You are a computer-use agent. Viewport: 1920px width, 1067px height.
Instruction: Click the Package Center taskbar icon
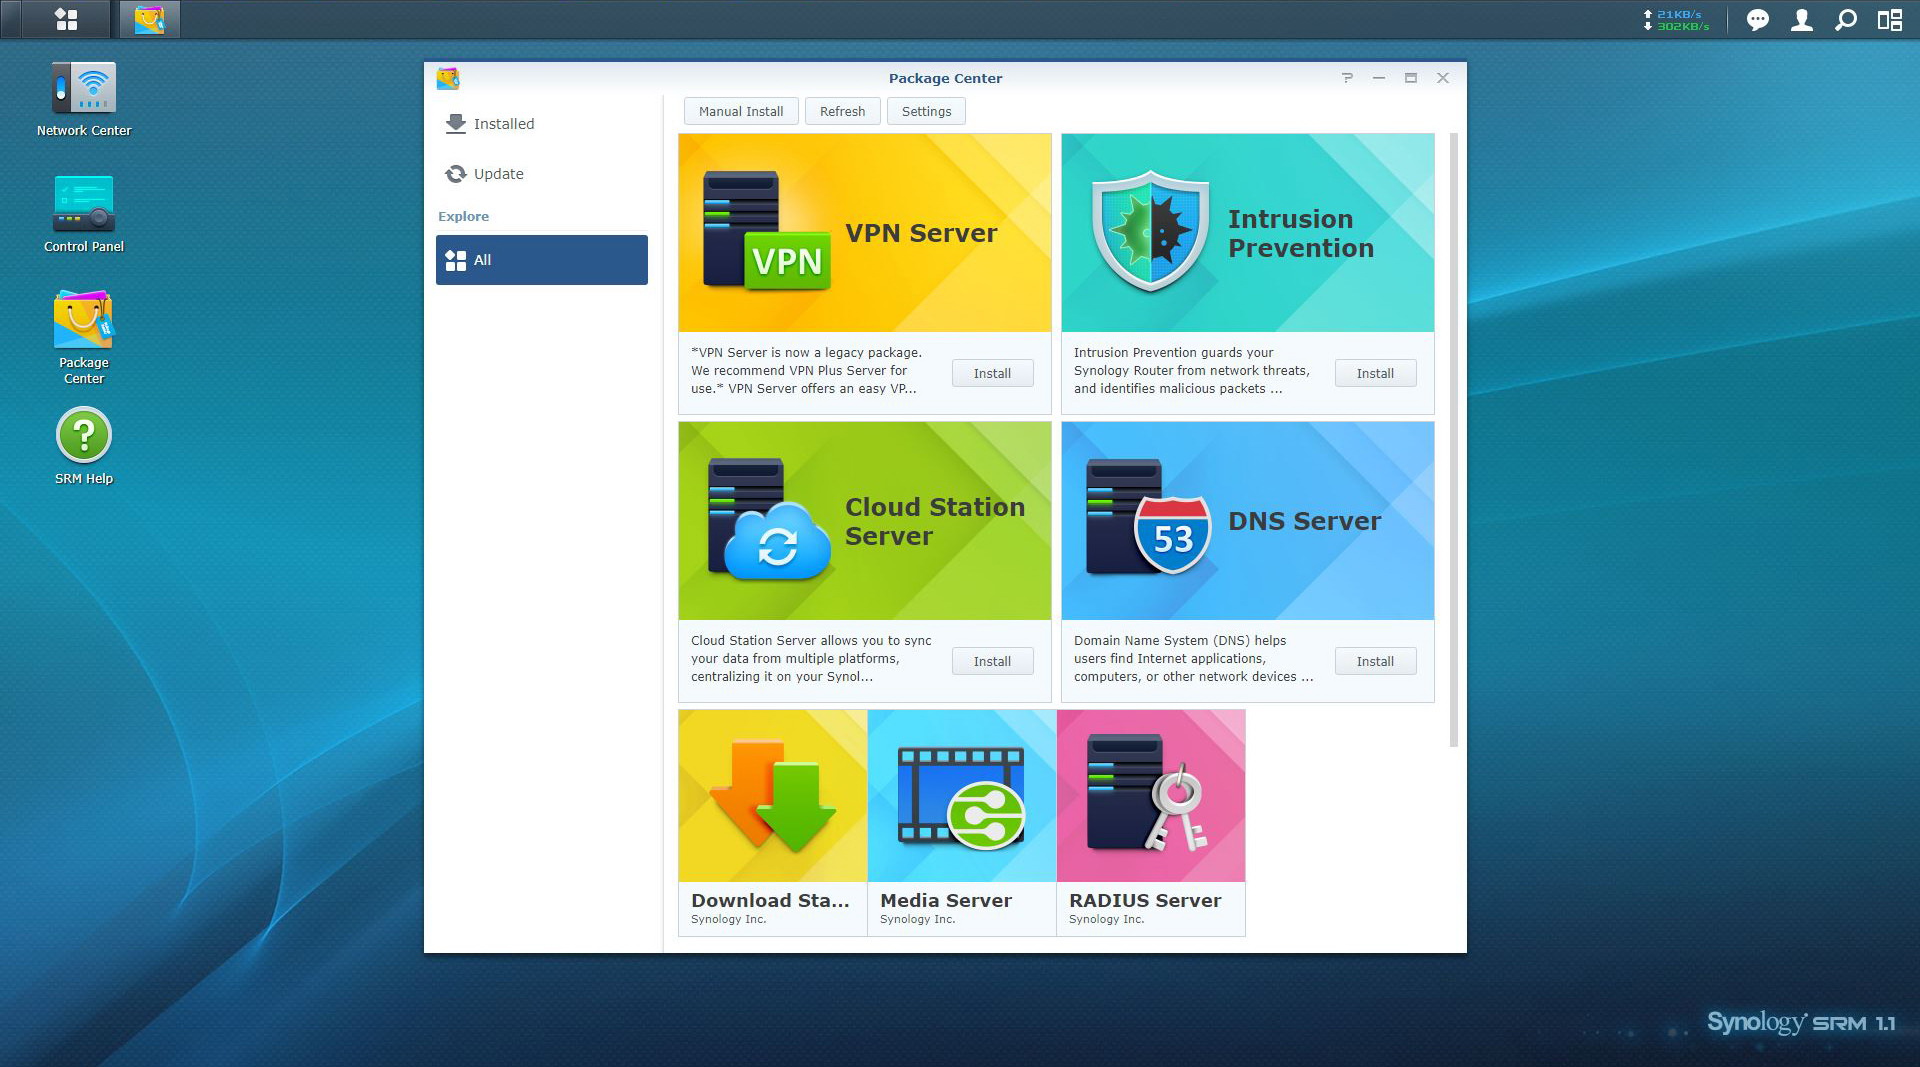click(150, 20)
